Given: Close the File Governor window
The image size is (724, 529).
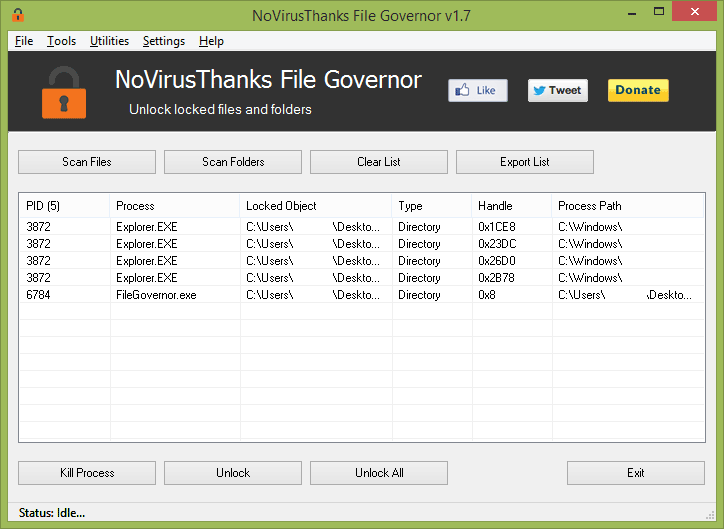Looking at the screenshot, I should pos(694,12).
